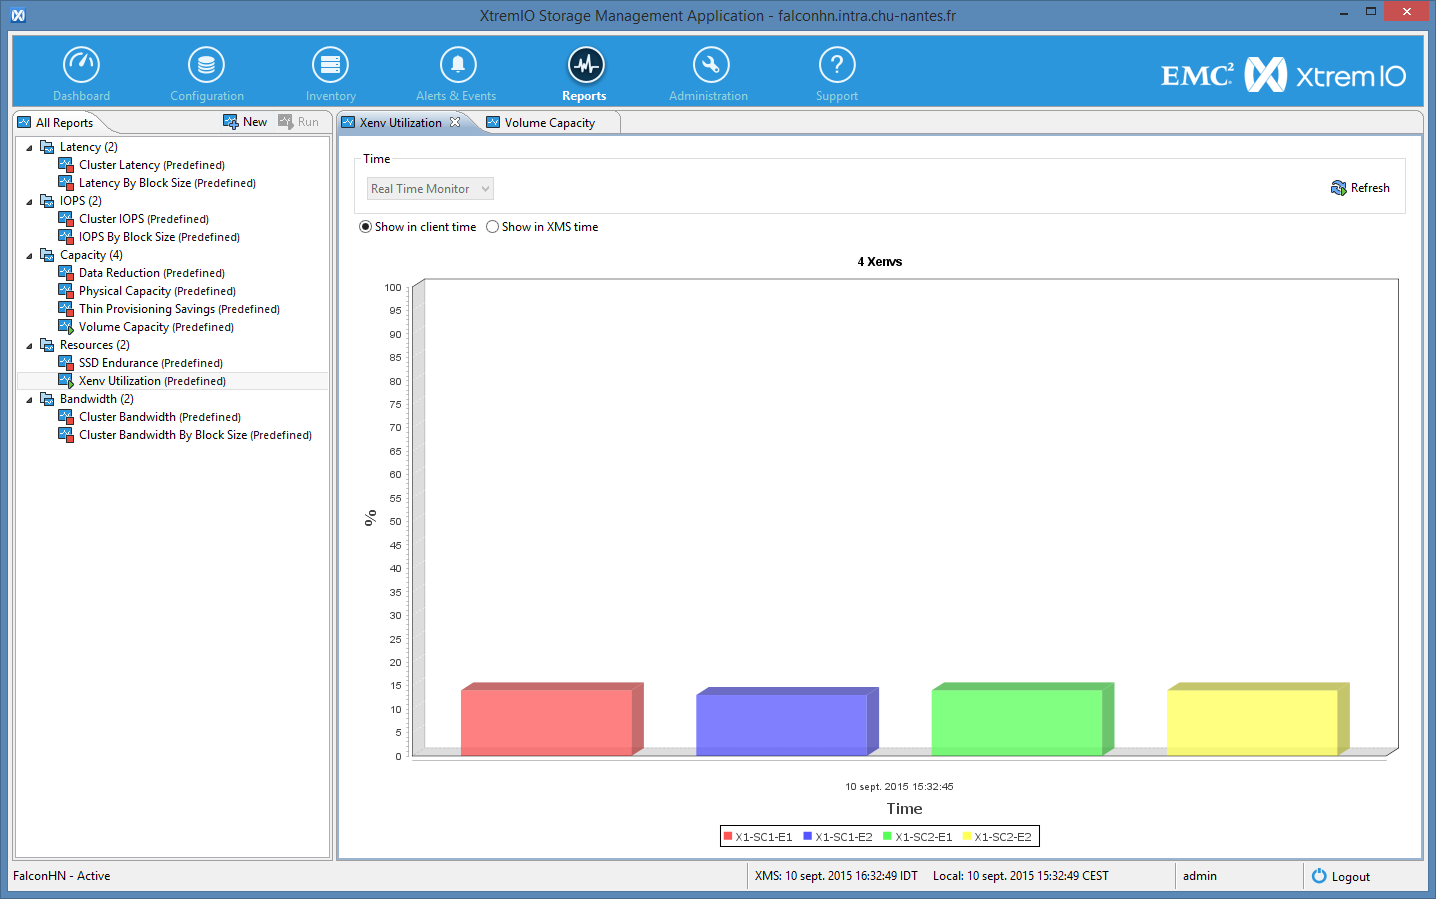
Task: Click the Thin Provisioning Savings report icon
Action: click(66, 309)
